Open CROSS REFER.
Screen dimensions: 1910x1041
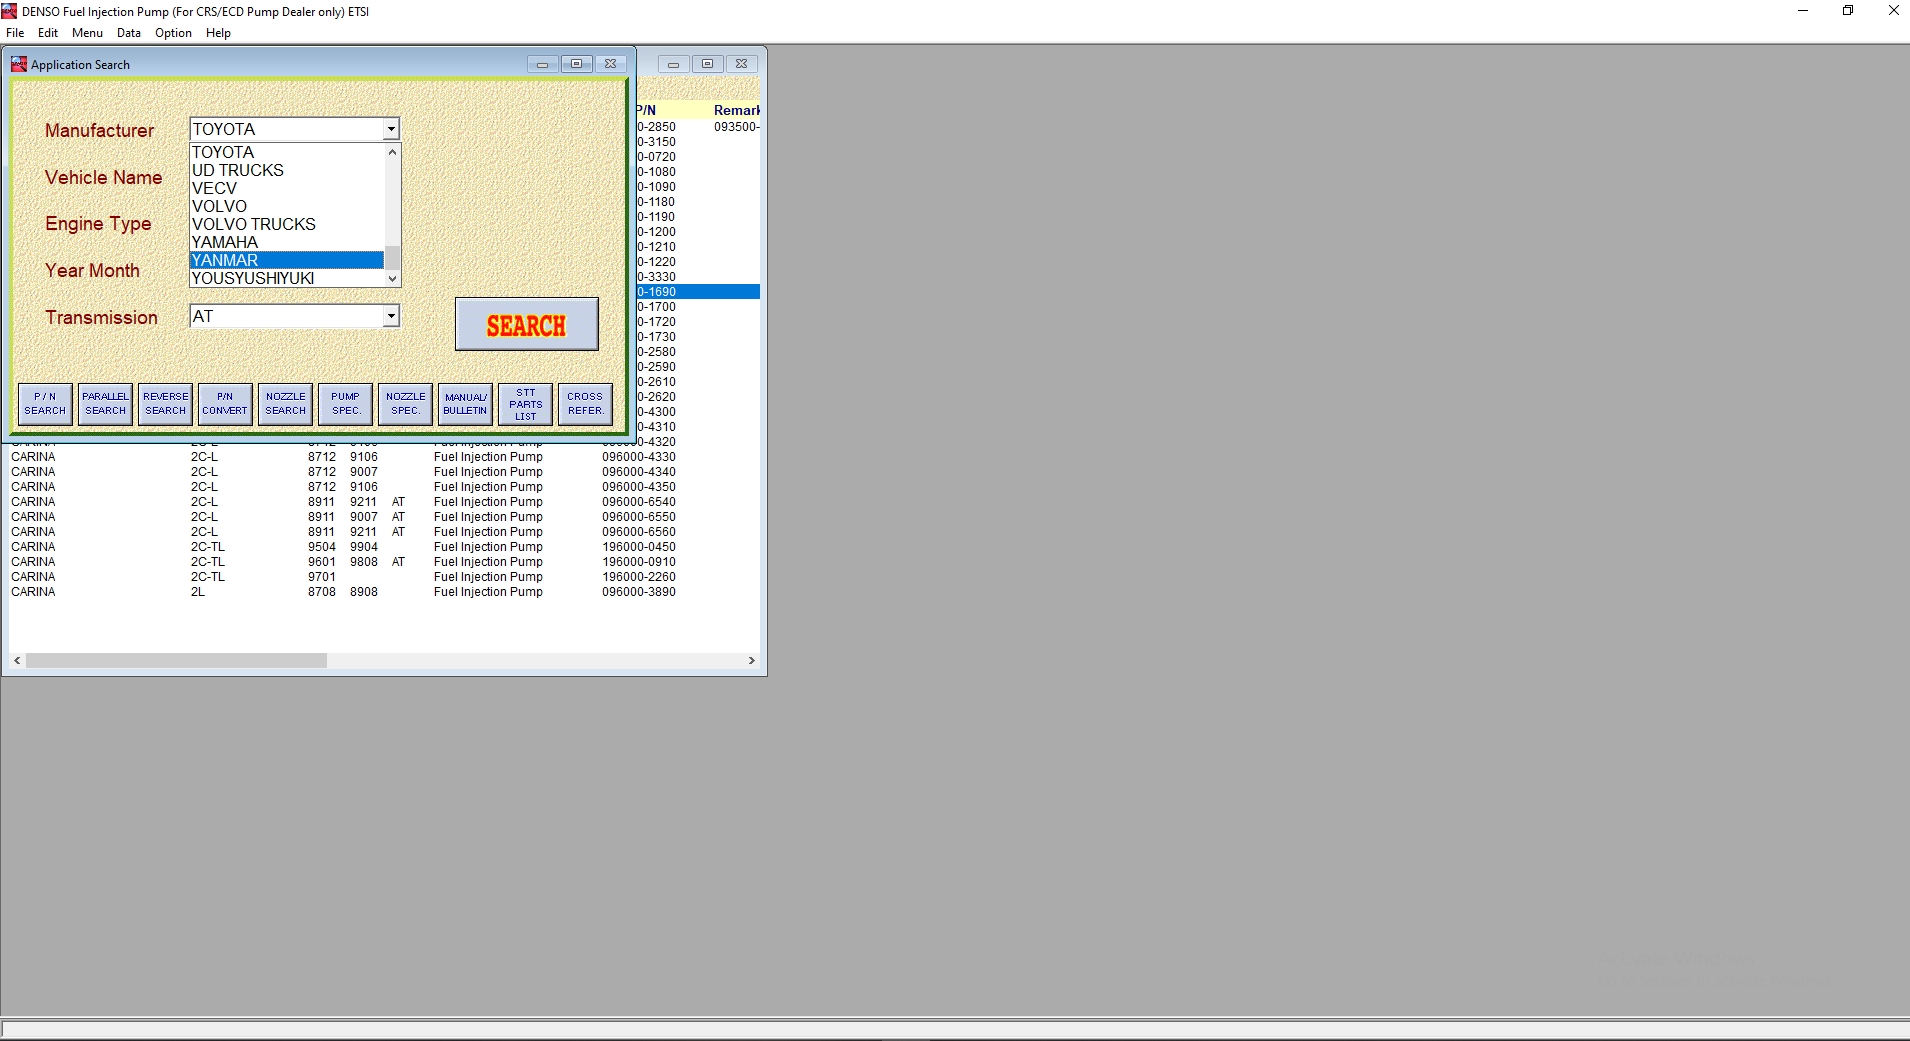click(585, 404)
